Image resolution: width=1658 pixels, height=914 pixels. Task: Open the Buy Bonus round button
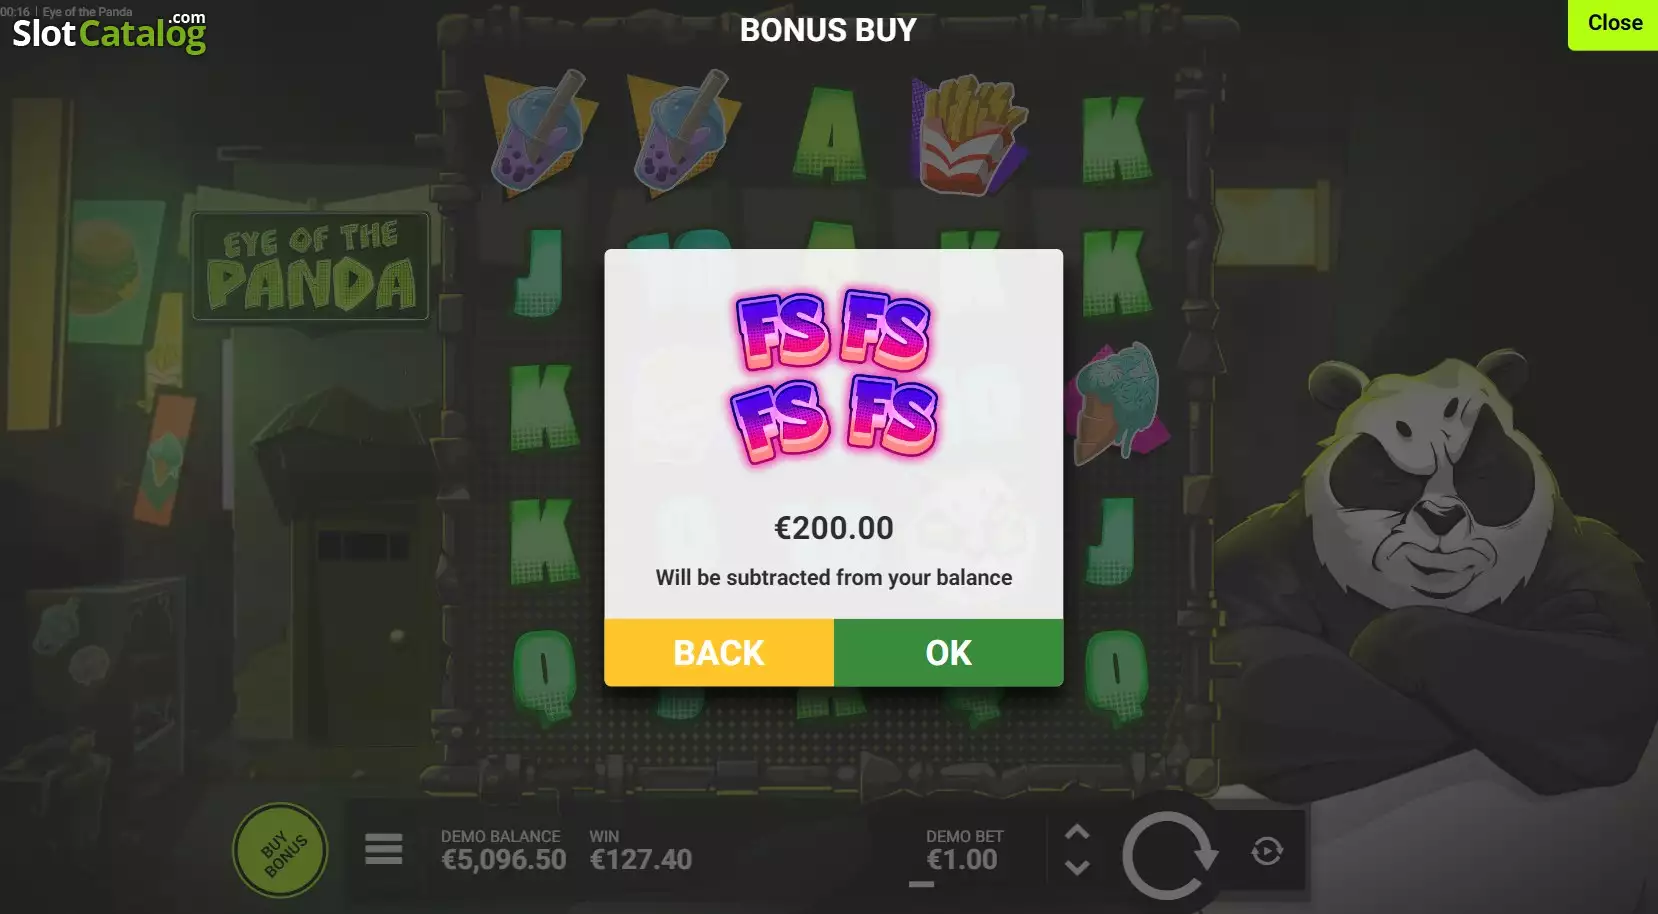pyautogui.click(x=281, y=850)
